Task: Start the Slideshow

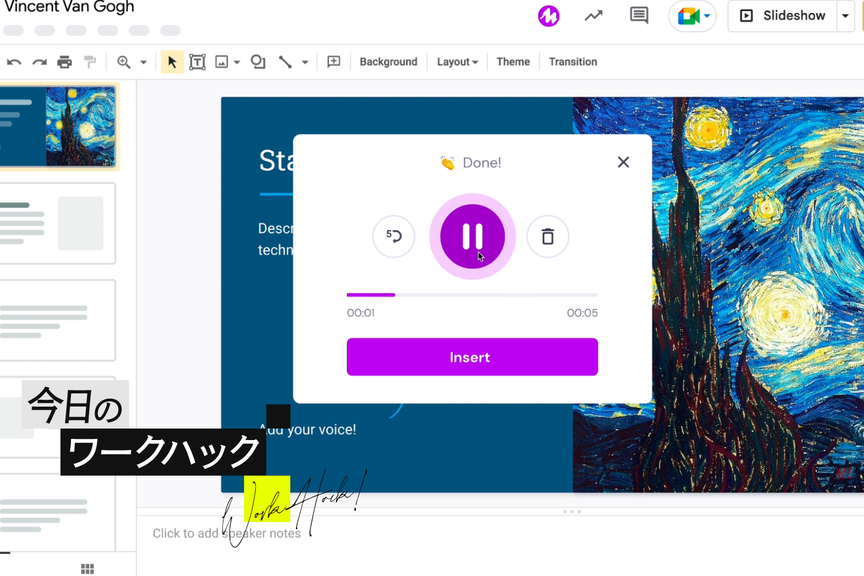Action: point(782,16)
